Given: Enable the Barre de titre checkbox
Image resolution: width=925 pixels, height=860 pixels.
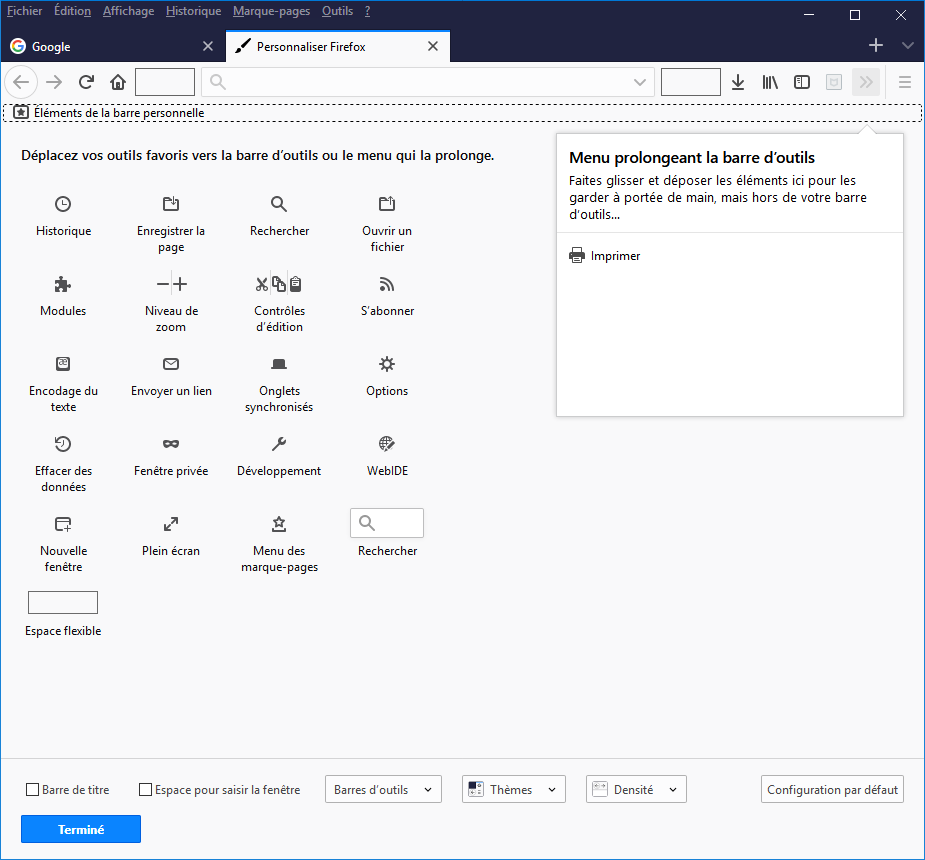Looking at the screenshot, I should (32, 789).
